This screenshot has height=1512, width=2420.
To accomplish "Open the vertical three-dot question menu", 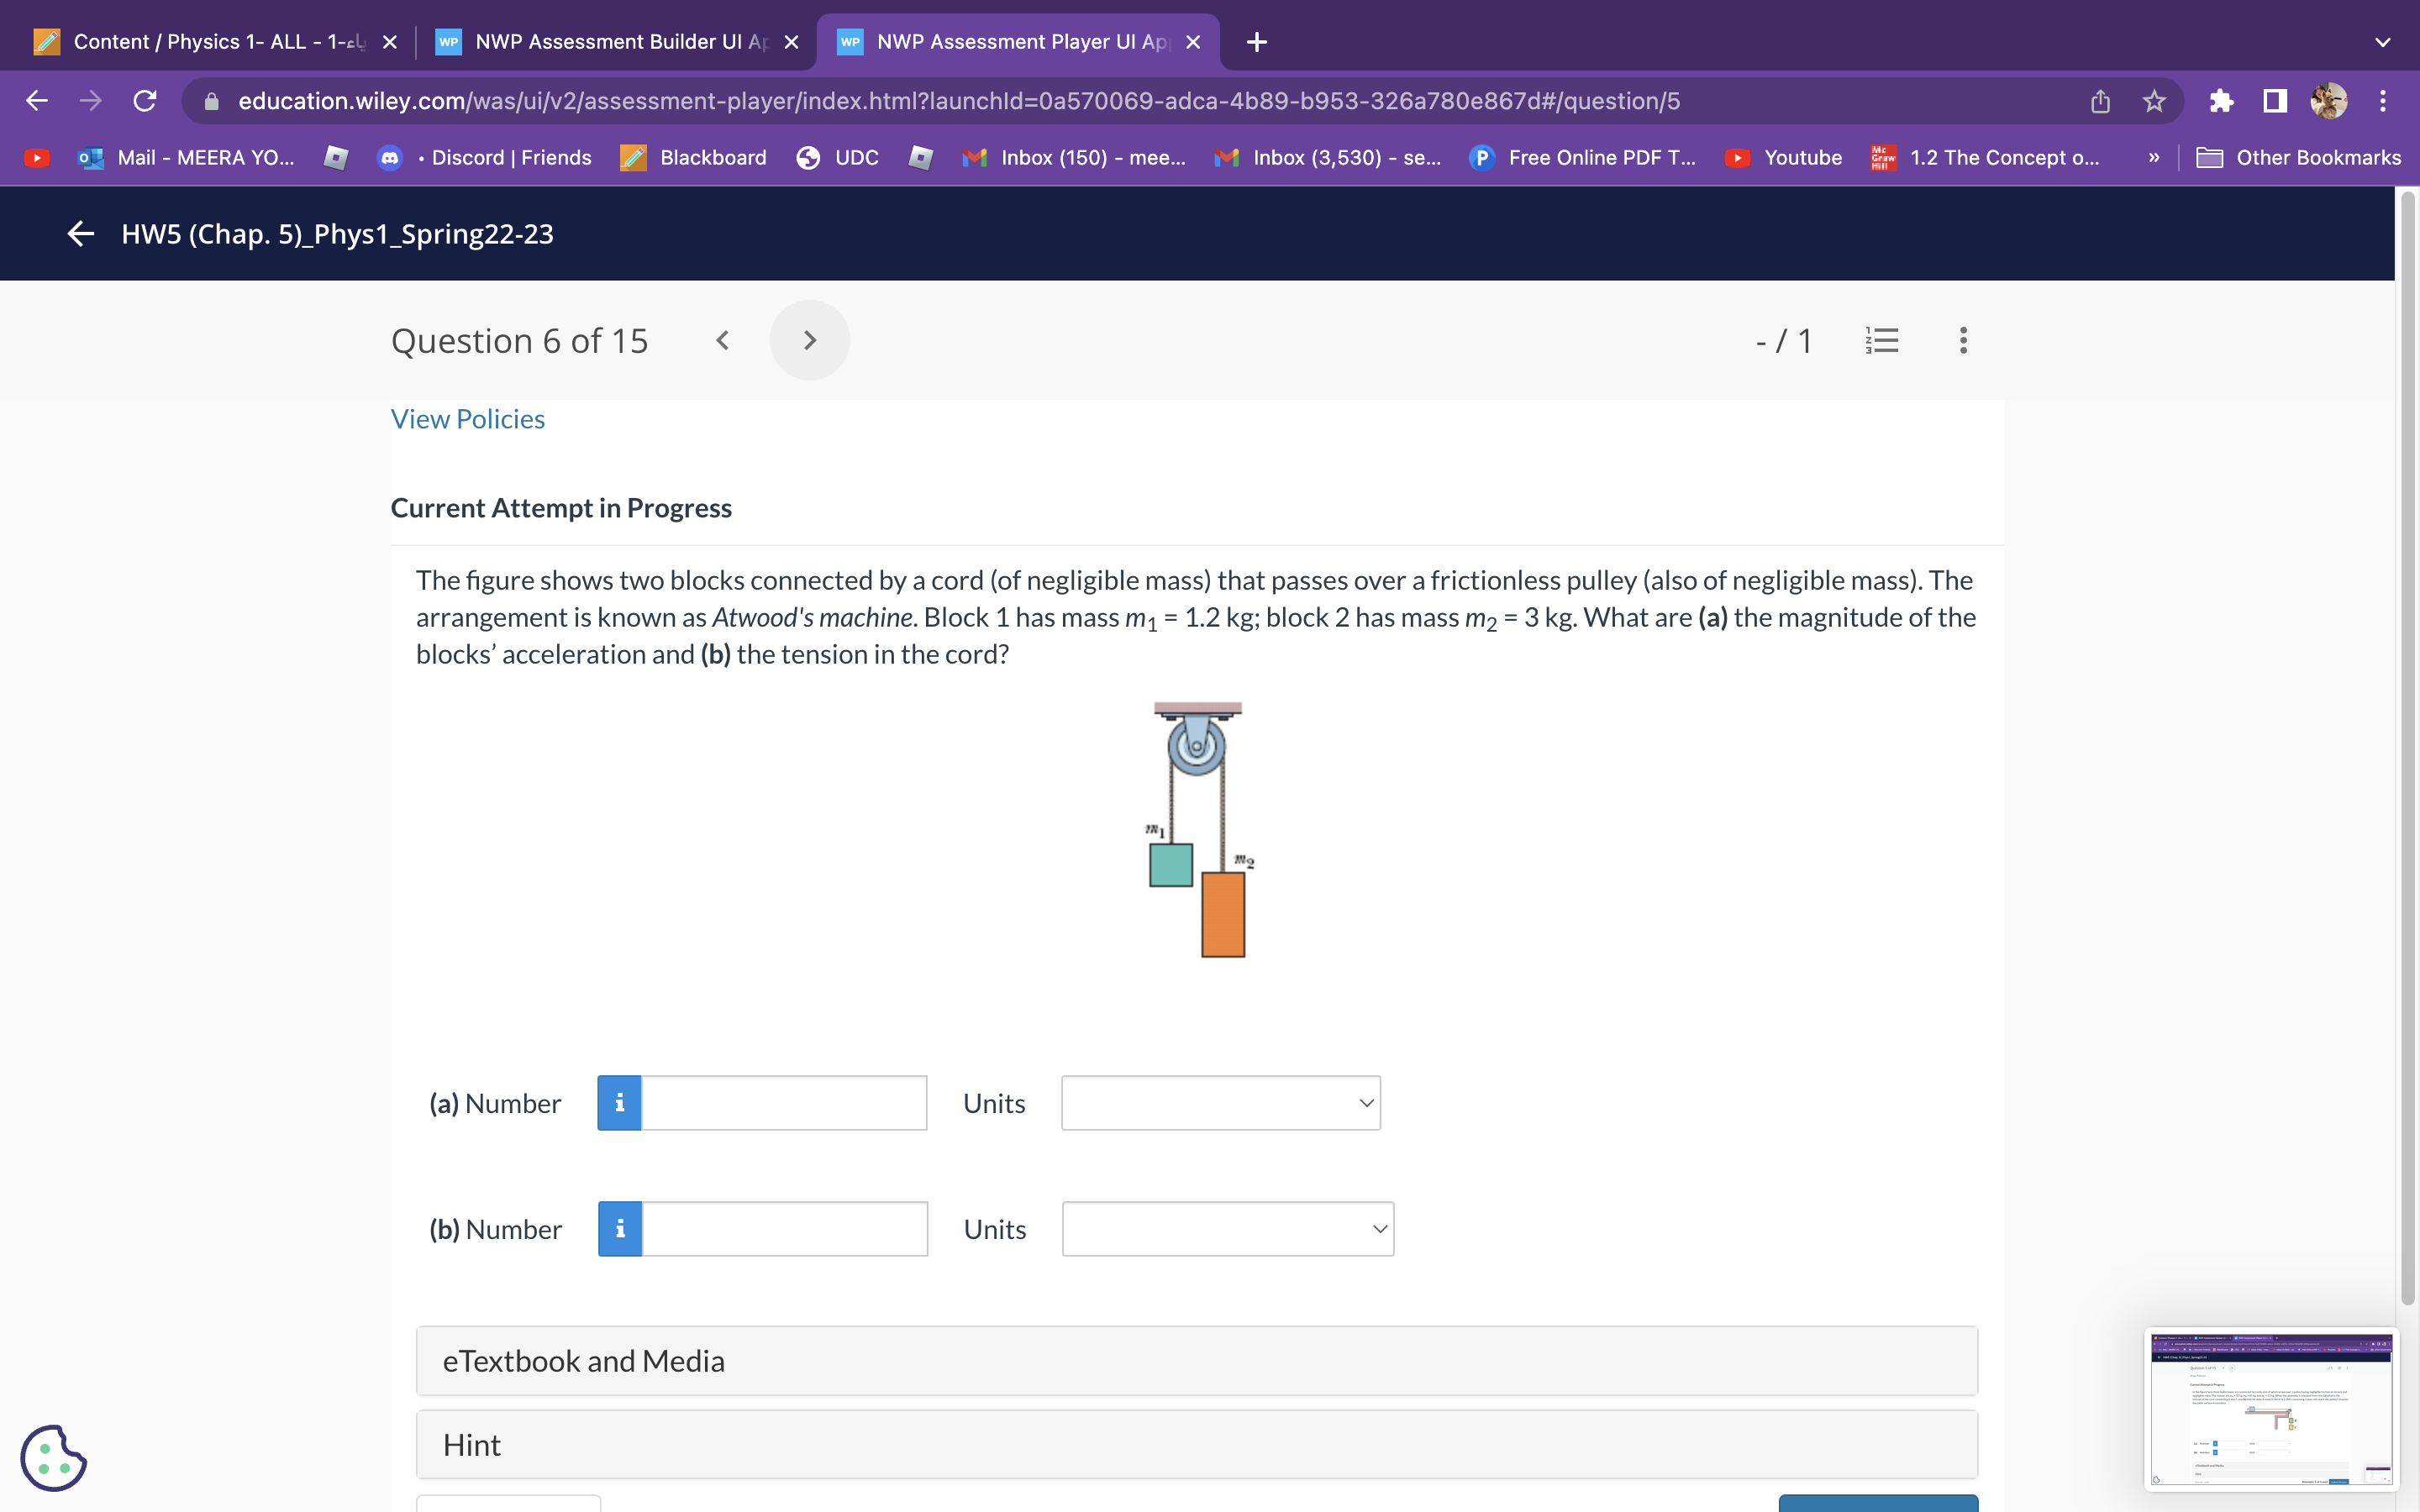I will 1963,341.
